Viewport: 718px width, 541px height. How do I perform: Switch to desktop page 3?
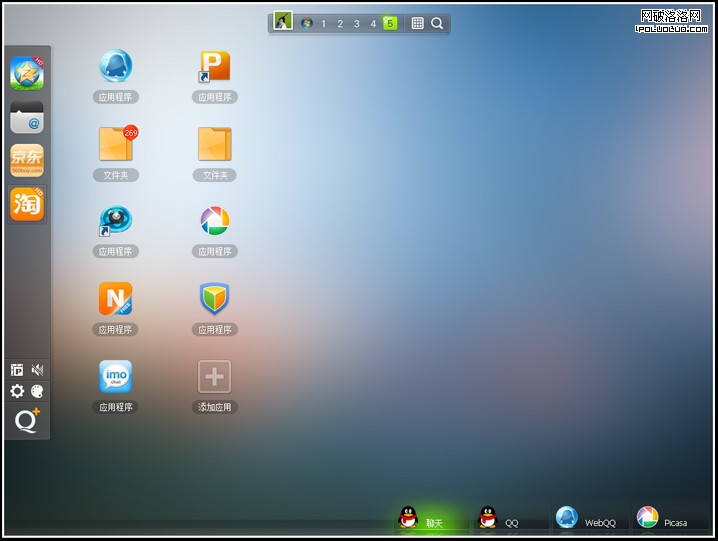click(356, 23)
